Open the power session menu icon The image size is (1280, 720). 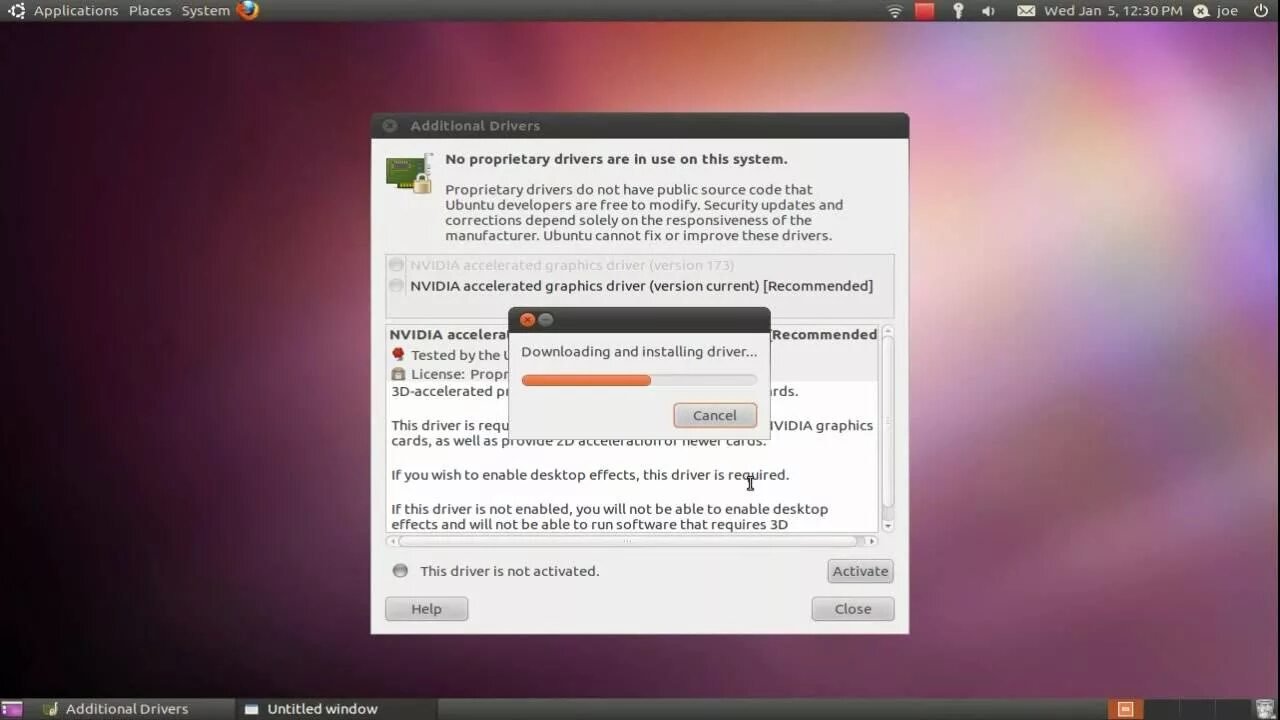coord(1260,11)
